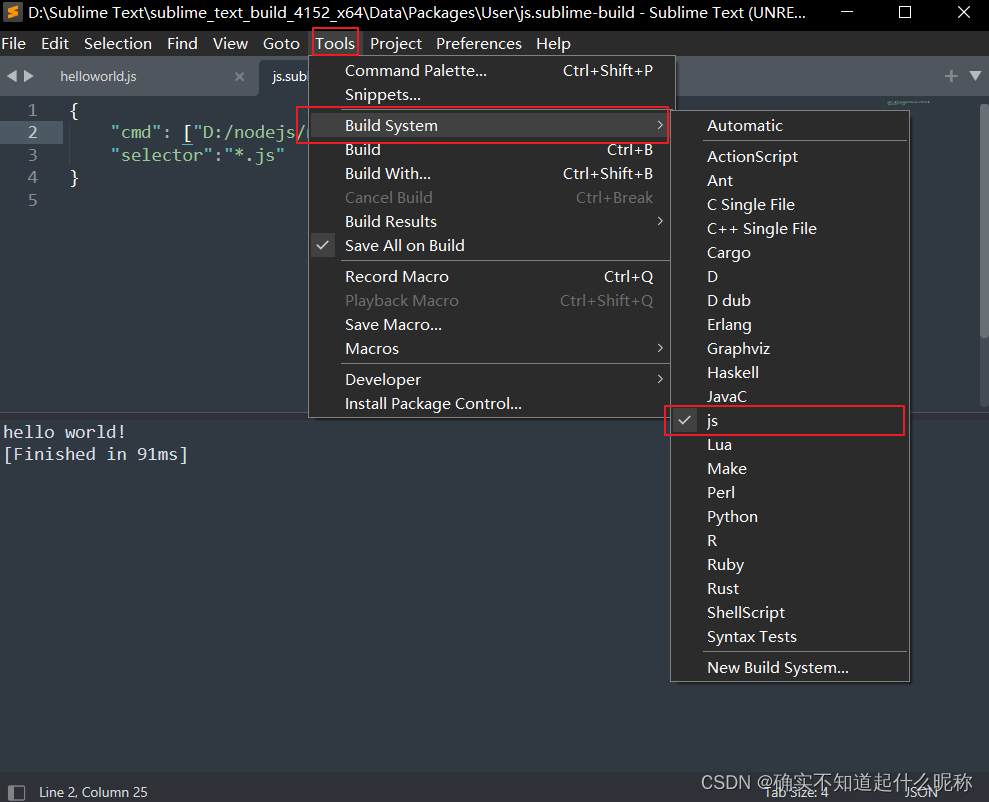Click the "selector" key in code

pyautogui.click(x=162, y=155)
